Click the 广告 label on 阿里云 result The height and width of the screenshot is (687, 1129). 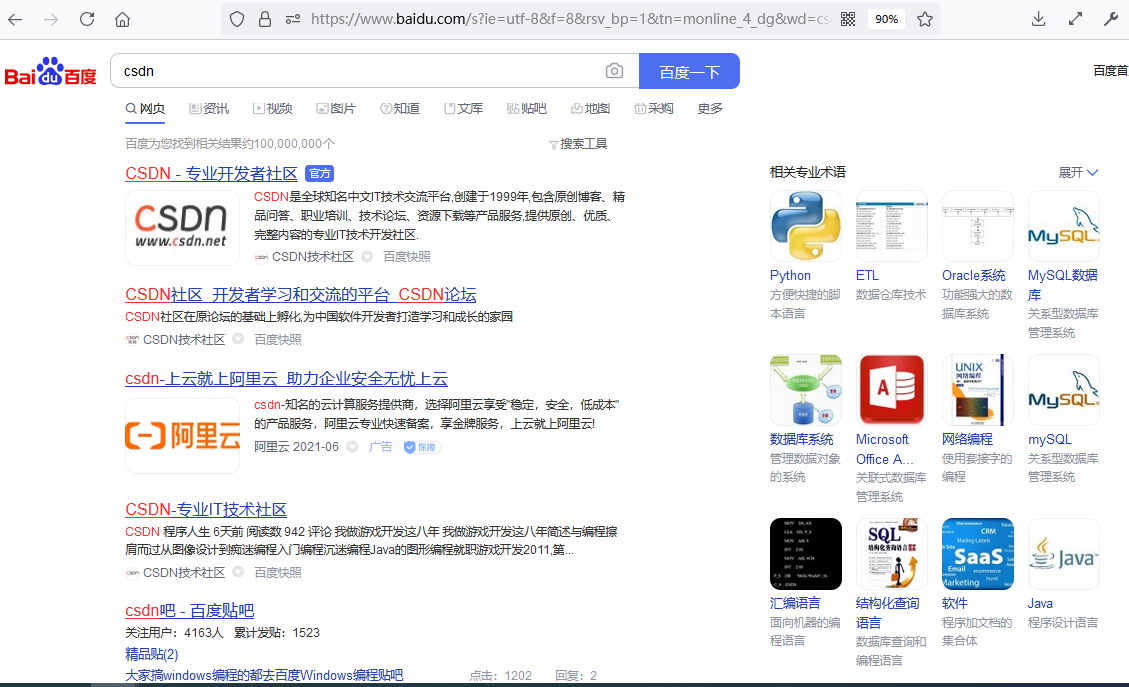point(380,447)
